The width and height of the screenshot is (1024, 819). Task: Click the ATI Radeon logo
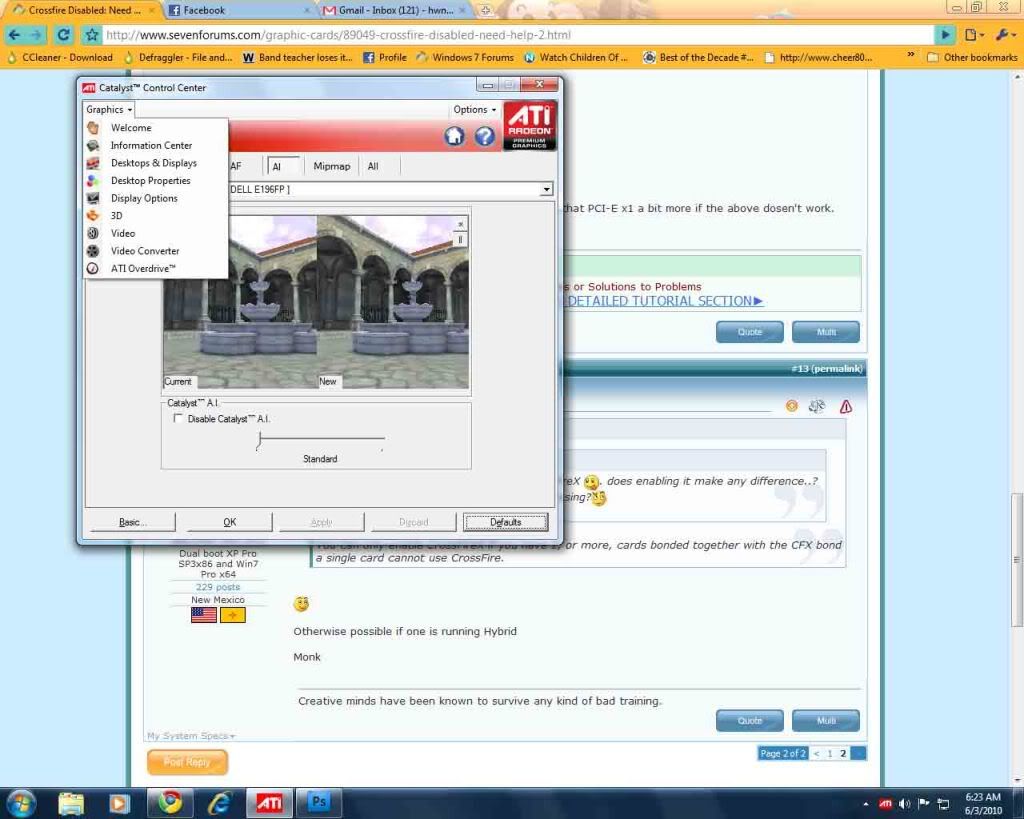point(530,125)
